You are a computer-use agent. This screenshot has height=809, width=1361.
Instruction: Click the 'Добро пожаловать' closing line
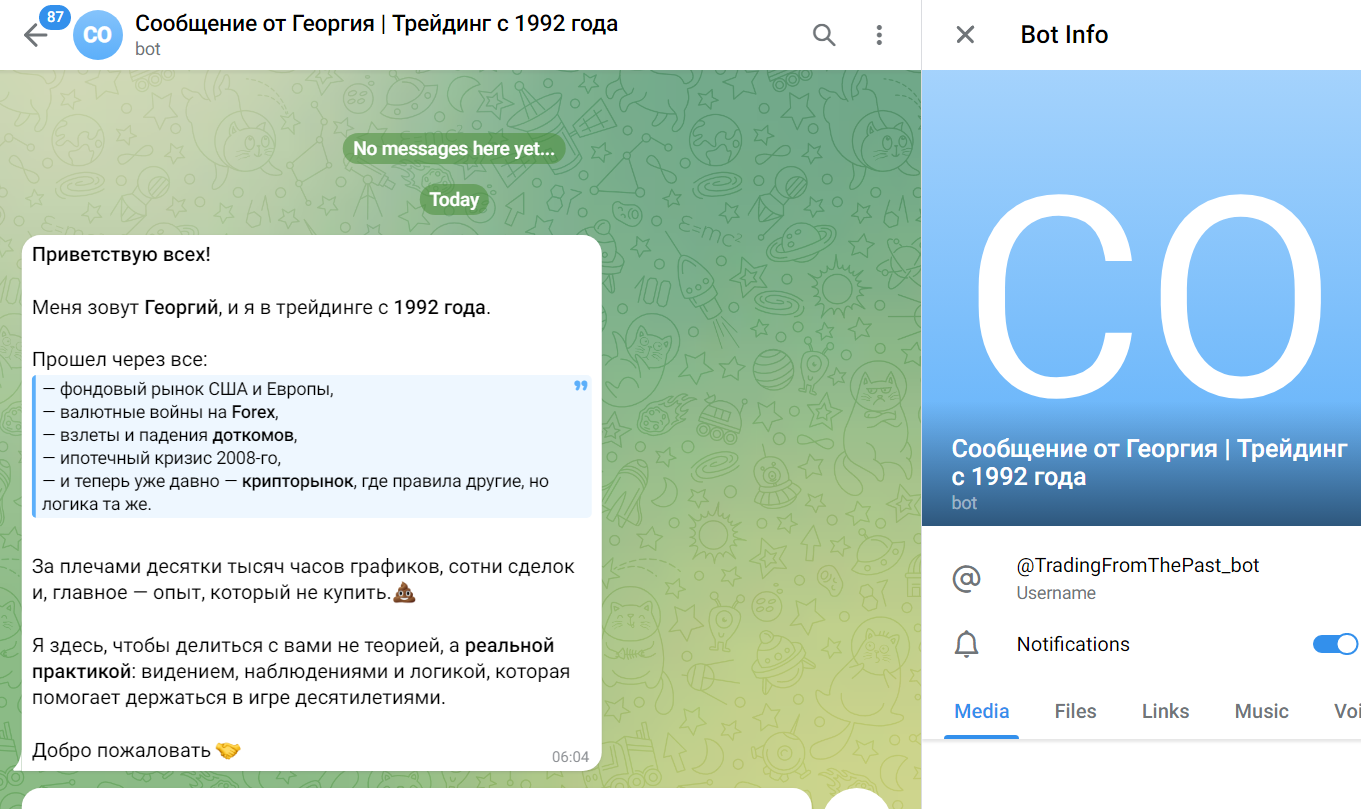121,750
